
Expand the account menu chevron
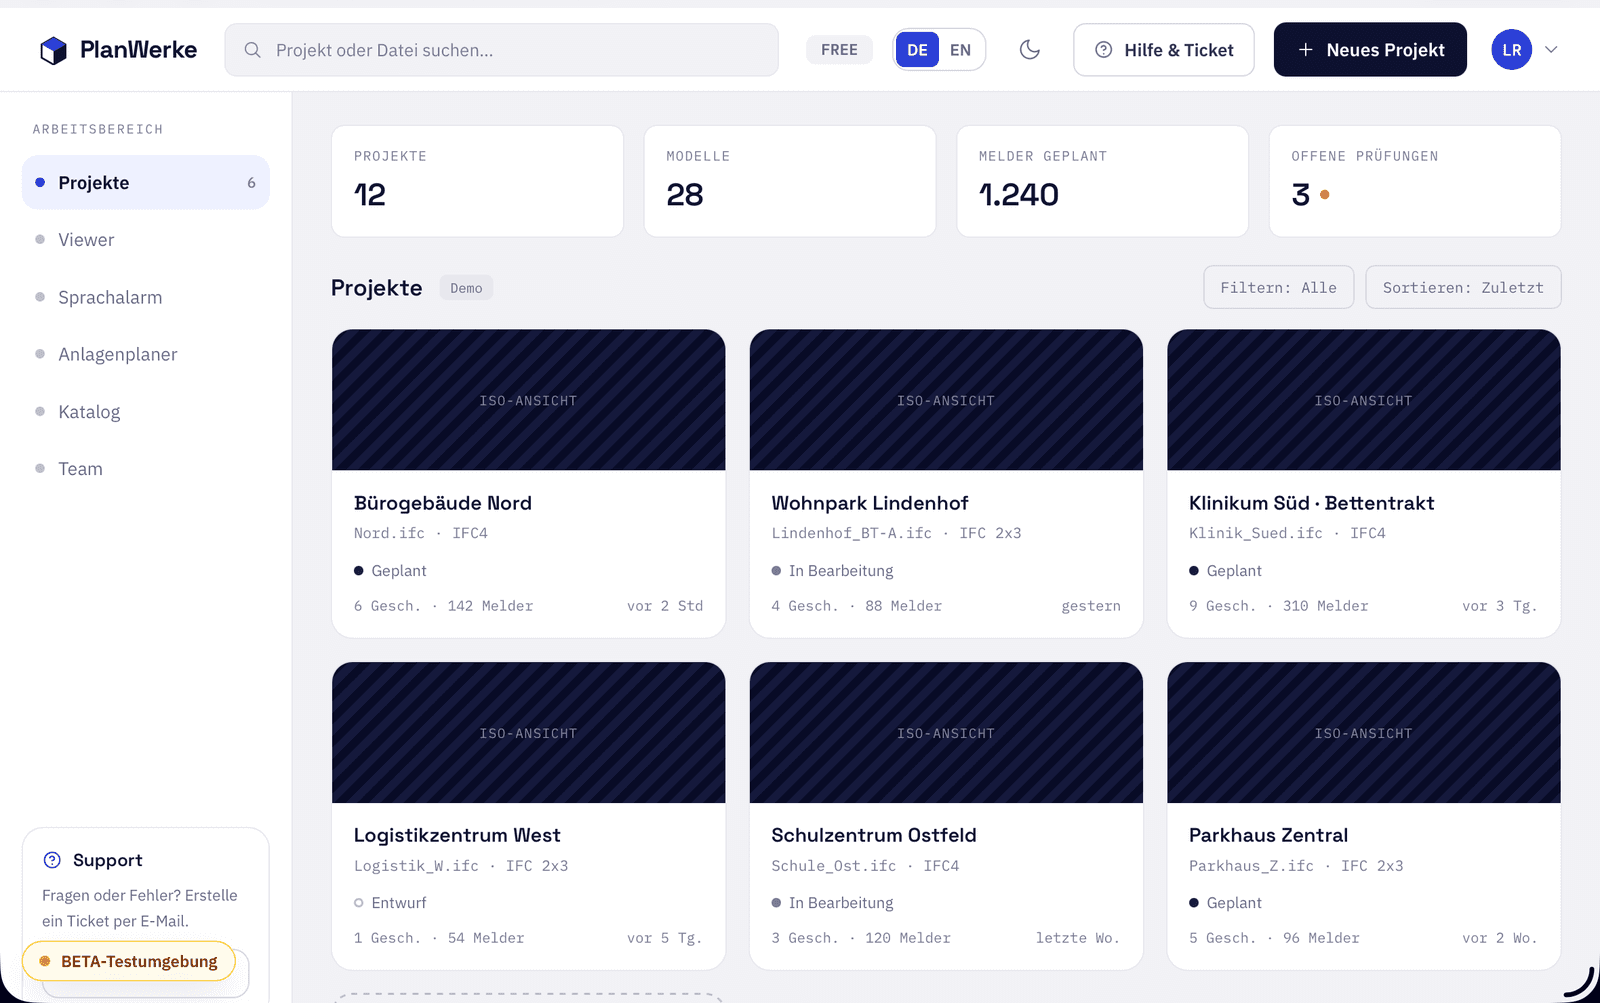(1551, 50)
